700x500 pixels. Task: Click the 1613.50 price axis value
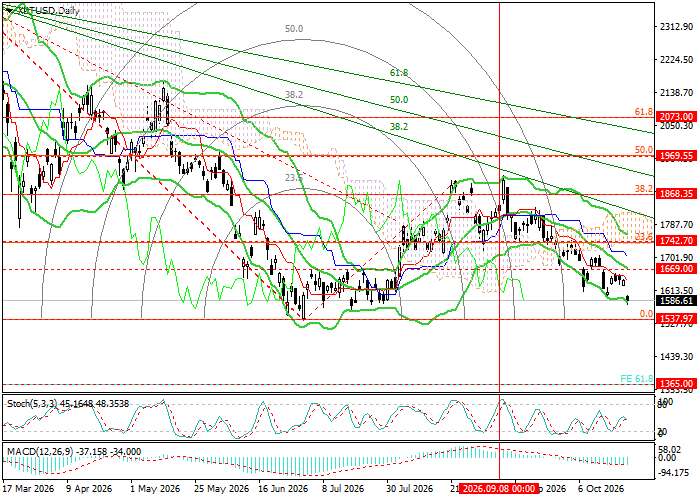tap(676, 291)
